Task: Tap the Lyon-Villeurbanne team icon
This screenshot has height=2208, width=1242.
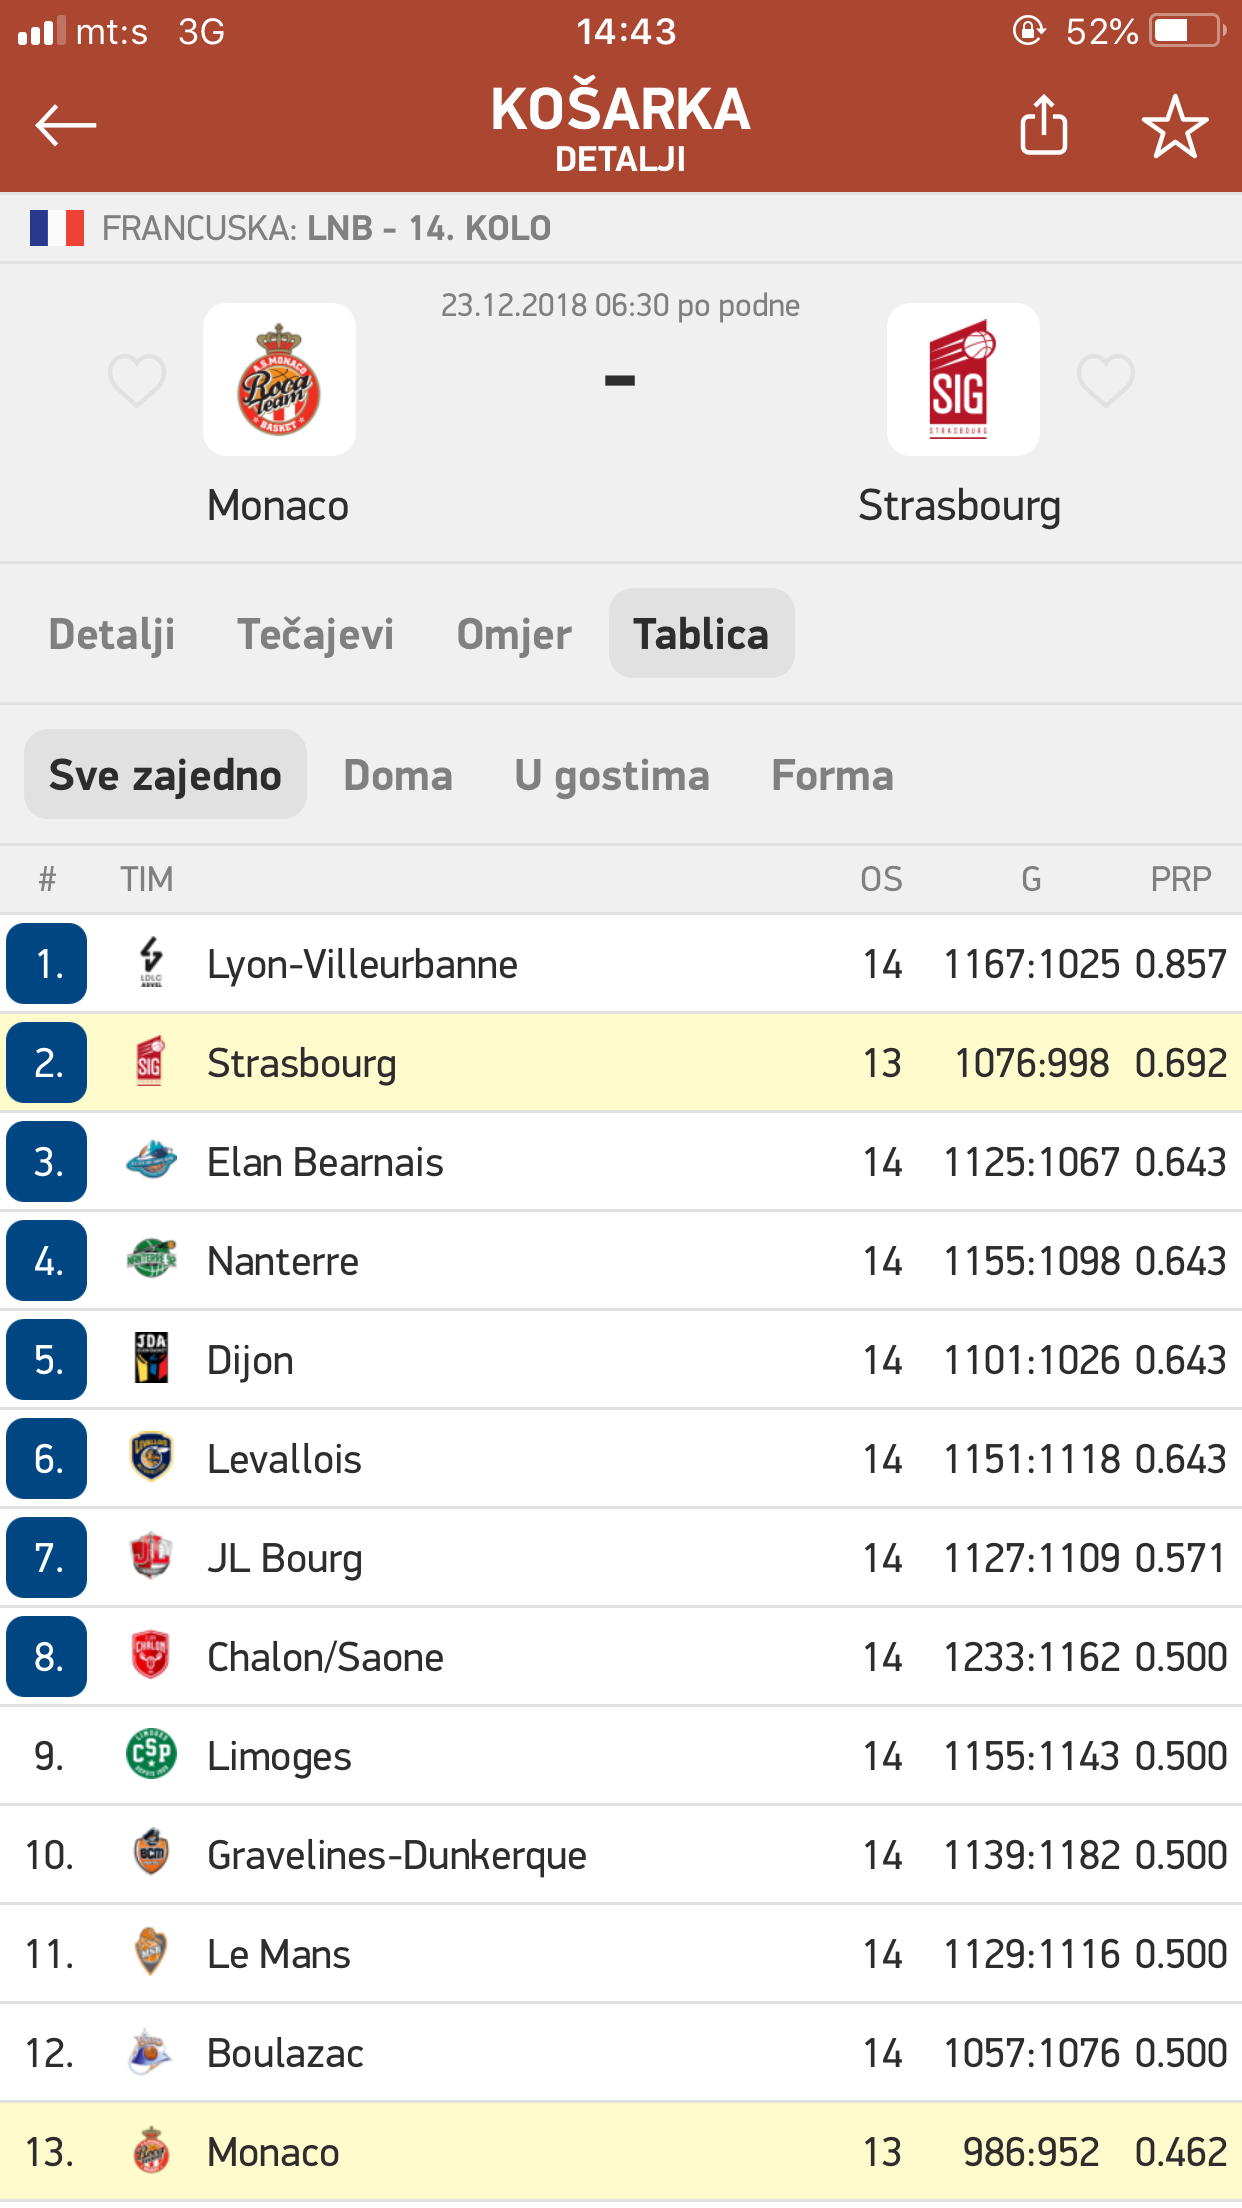Action: coord(151,963)
